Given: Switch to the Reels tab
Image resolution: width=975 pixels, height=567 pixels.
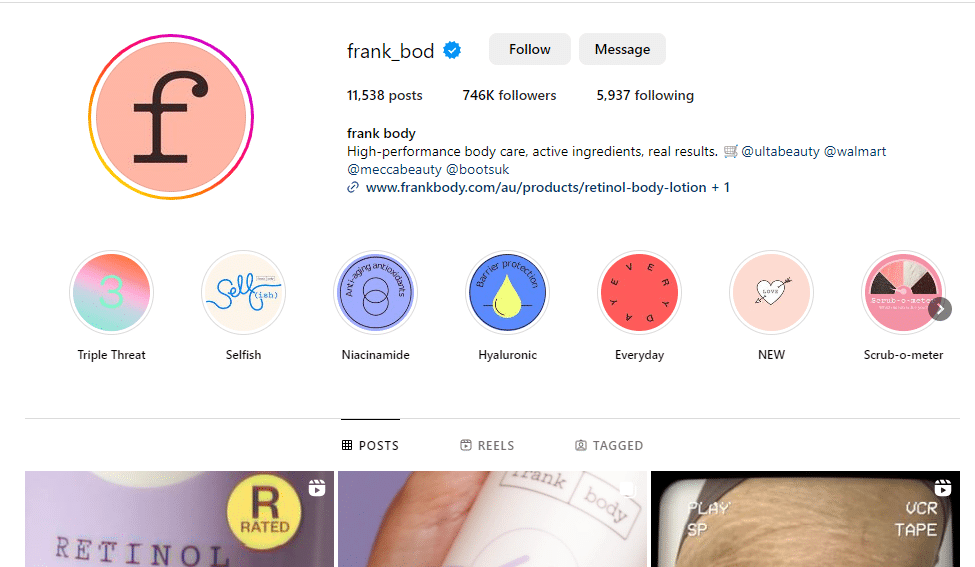Looking at the screenshot, I should (x=487, y=445).
